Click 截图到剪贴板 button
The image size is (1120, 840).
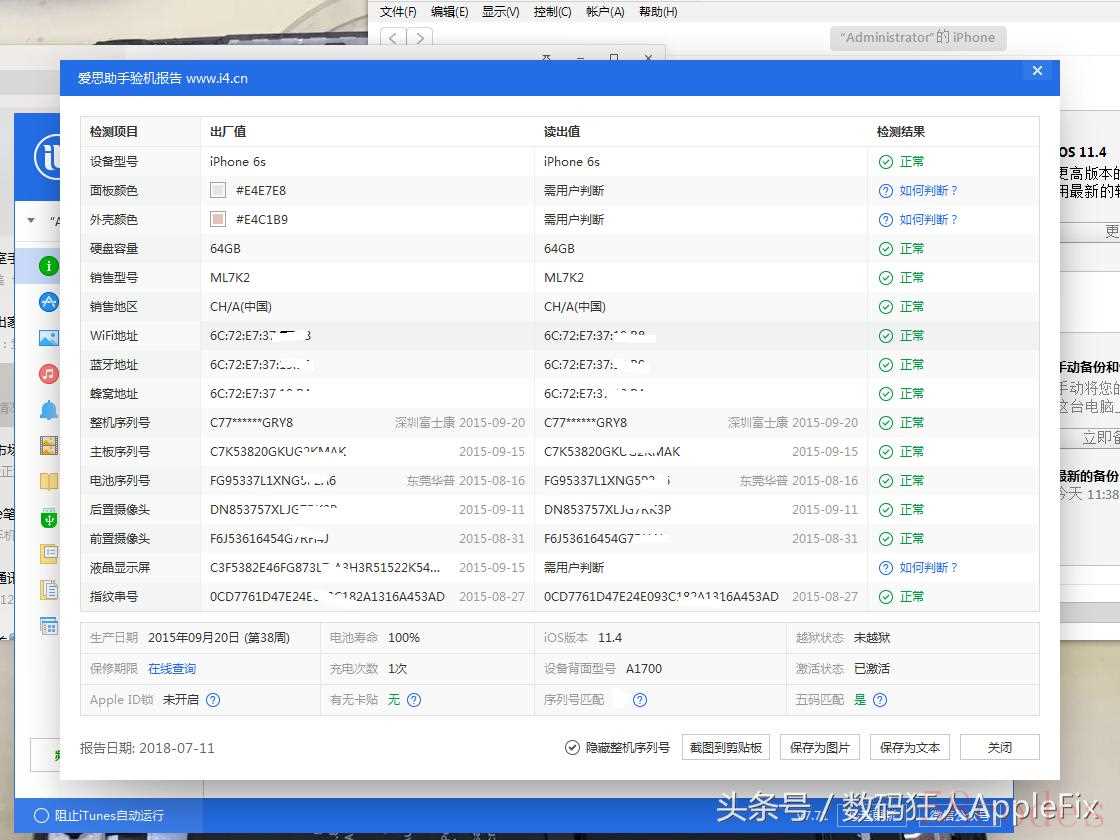(x=726, y=747)
